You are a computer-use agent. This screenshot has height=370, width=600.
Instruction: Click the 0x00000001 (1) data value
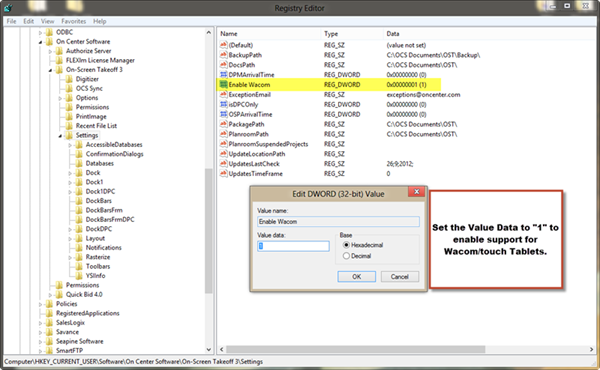click(406, 85)
